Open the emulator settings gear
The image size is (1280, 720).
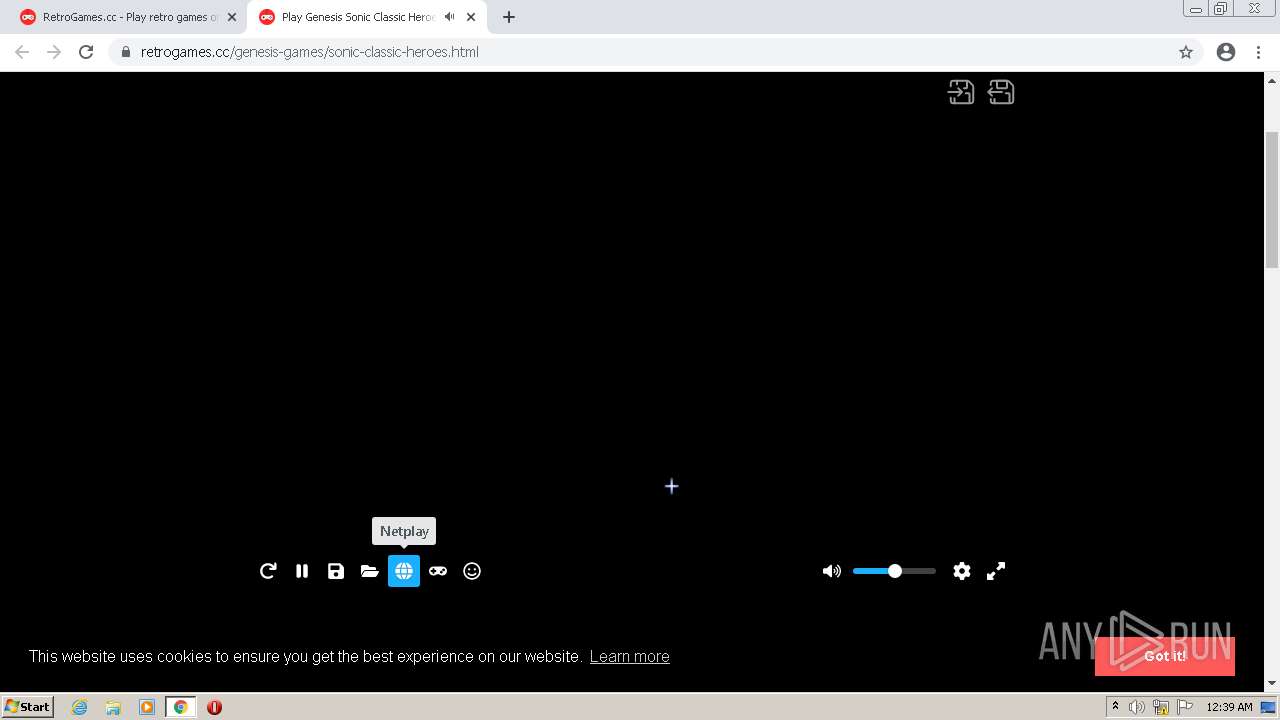[962, 571]
